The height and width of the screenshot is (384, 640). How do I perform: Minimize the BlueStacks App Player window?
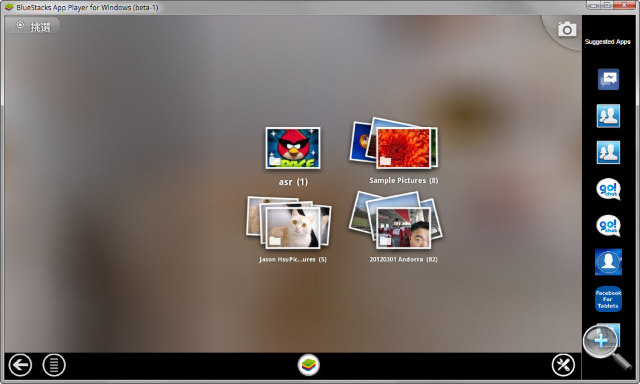(594, 5)
